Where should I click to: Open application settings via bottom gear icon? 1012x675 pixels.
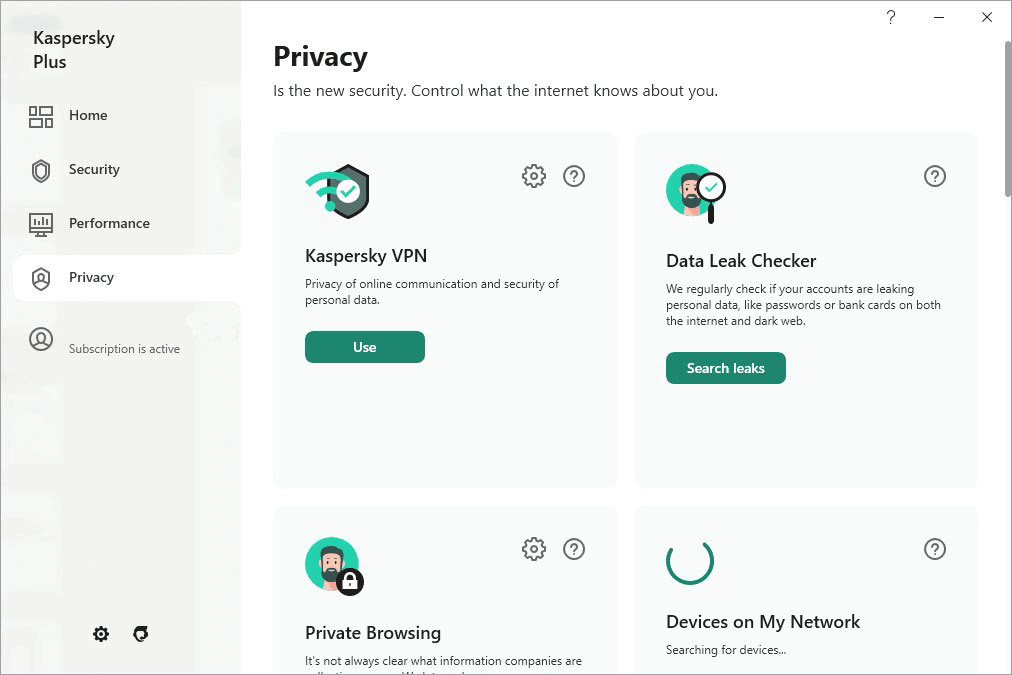tap(100, 633)
